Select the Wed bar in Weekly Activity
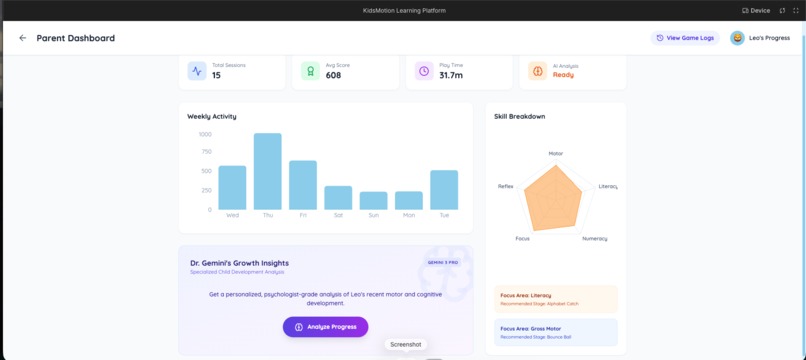 click(x=232, y=188)
